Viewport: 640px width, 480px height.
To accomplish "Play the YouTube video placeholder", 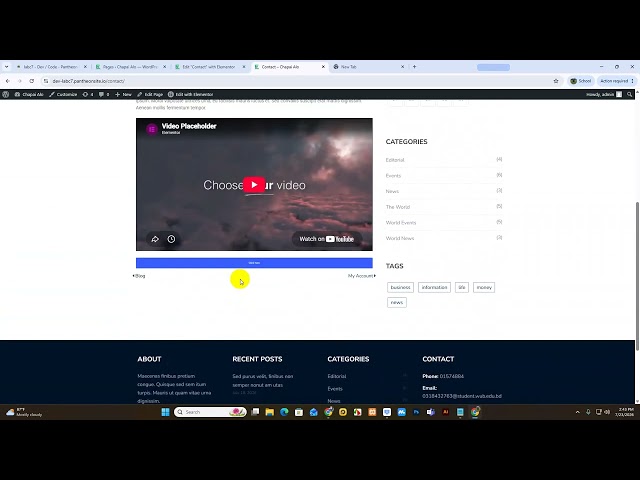I will click(254, 184).
